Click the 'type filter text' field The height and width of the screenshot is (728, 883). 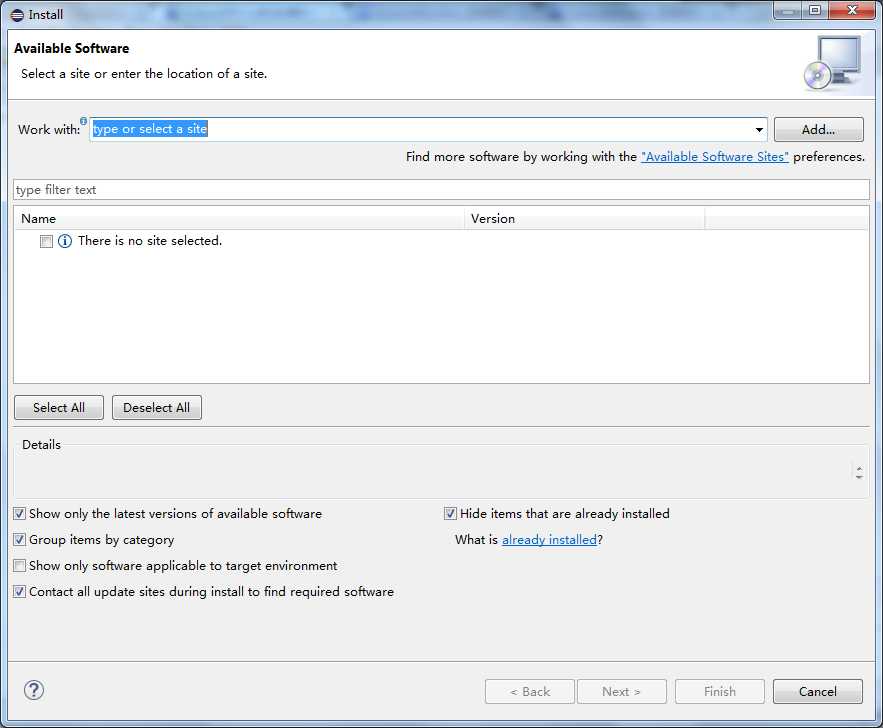tap(442, 190)
